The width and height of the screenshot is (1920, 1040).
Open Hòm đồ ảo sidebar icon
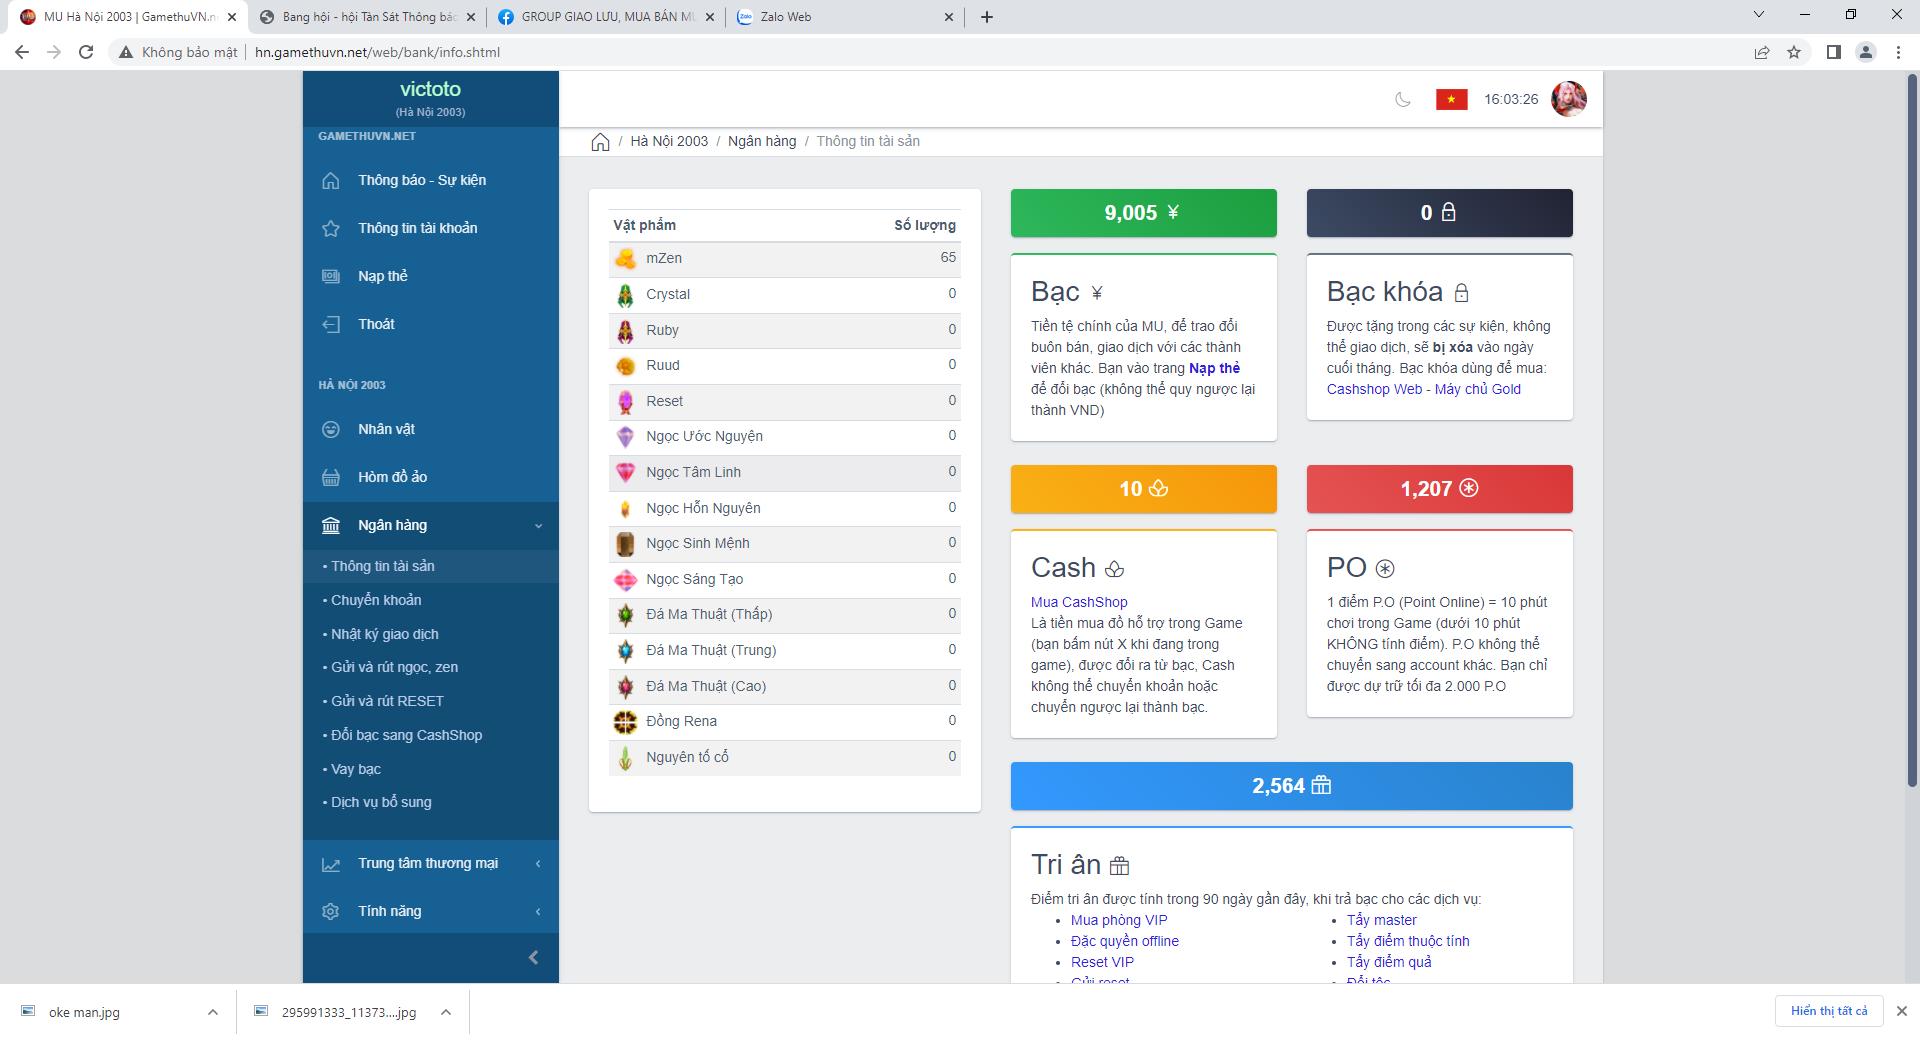(331, 478)
